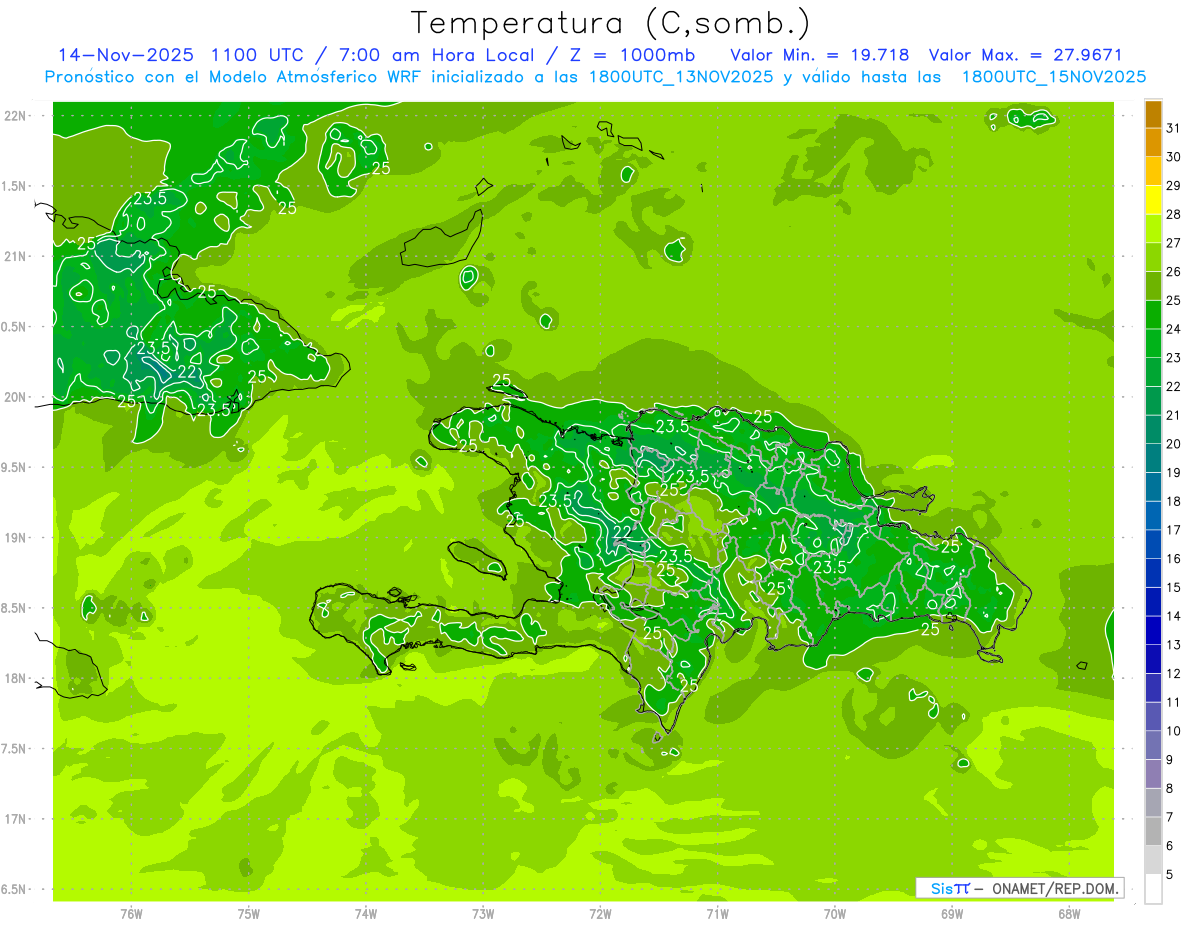
Task: Click the ONAMET/REP.DOM. credit label
Action: (1054, 888)
